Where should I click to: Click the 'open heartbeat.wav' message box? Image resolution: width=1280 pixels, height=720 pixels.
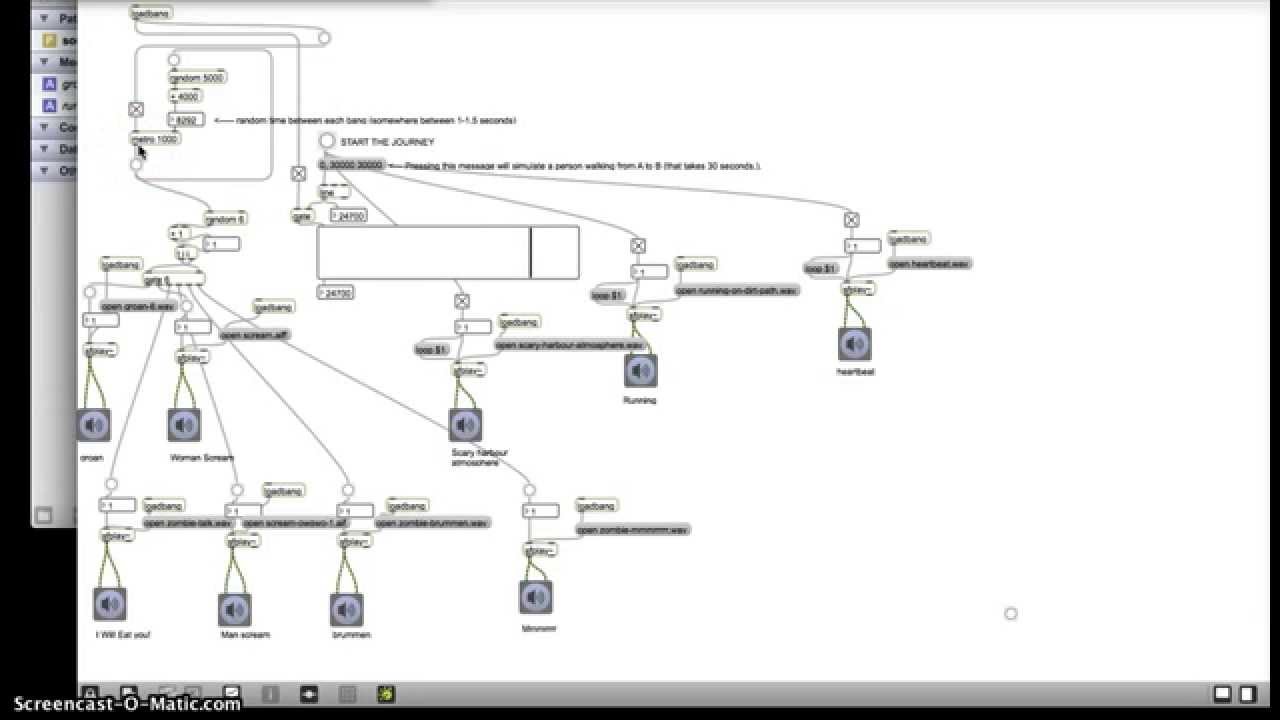point(930,264)
